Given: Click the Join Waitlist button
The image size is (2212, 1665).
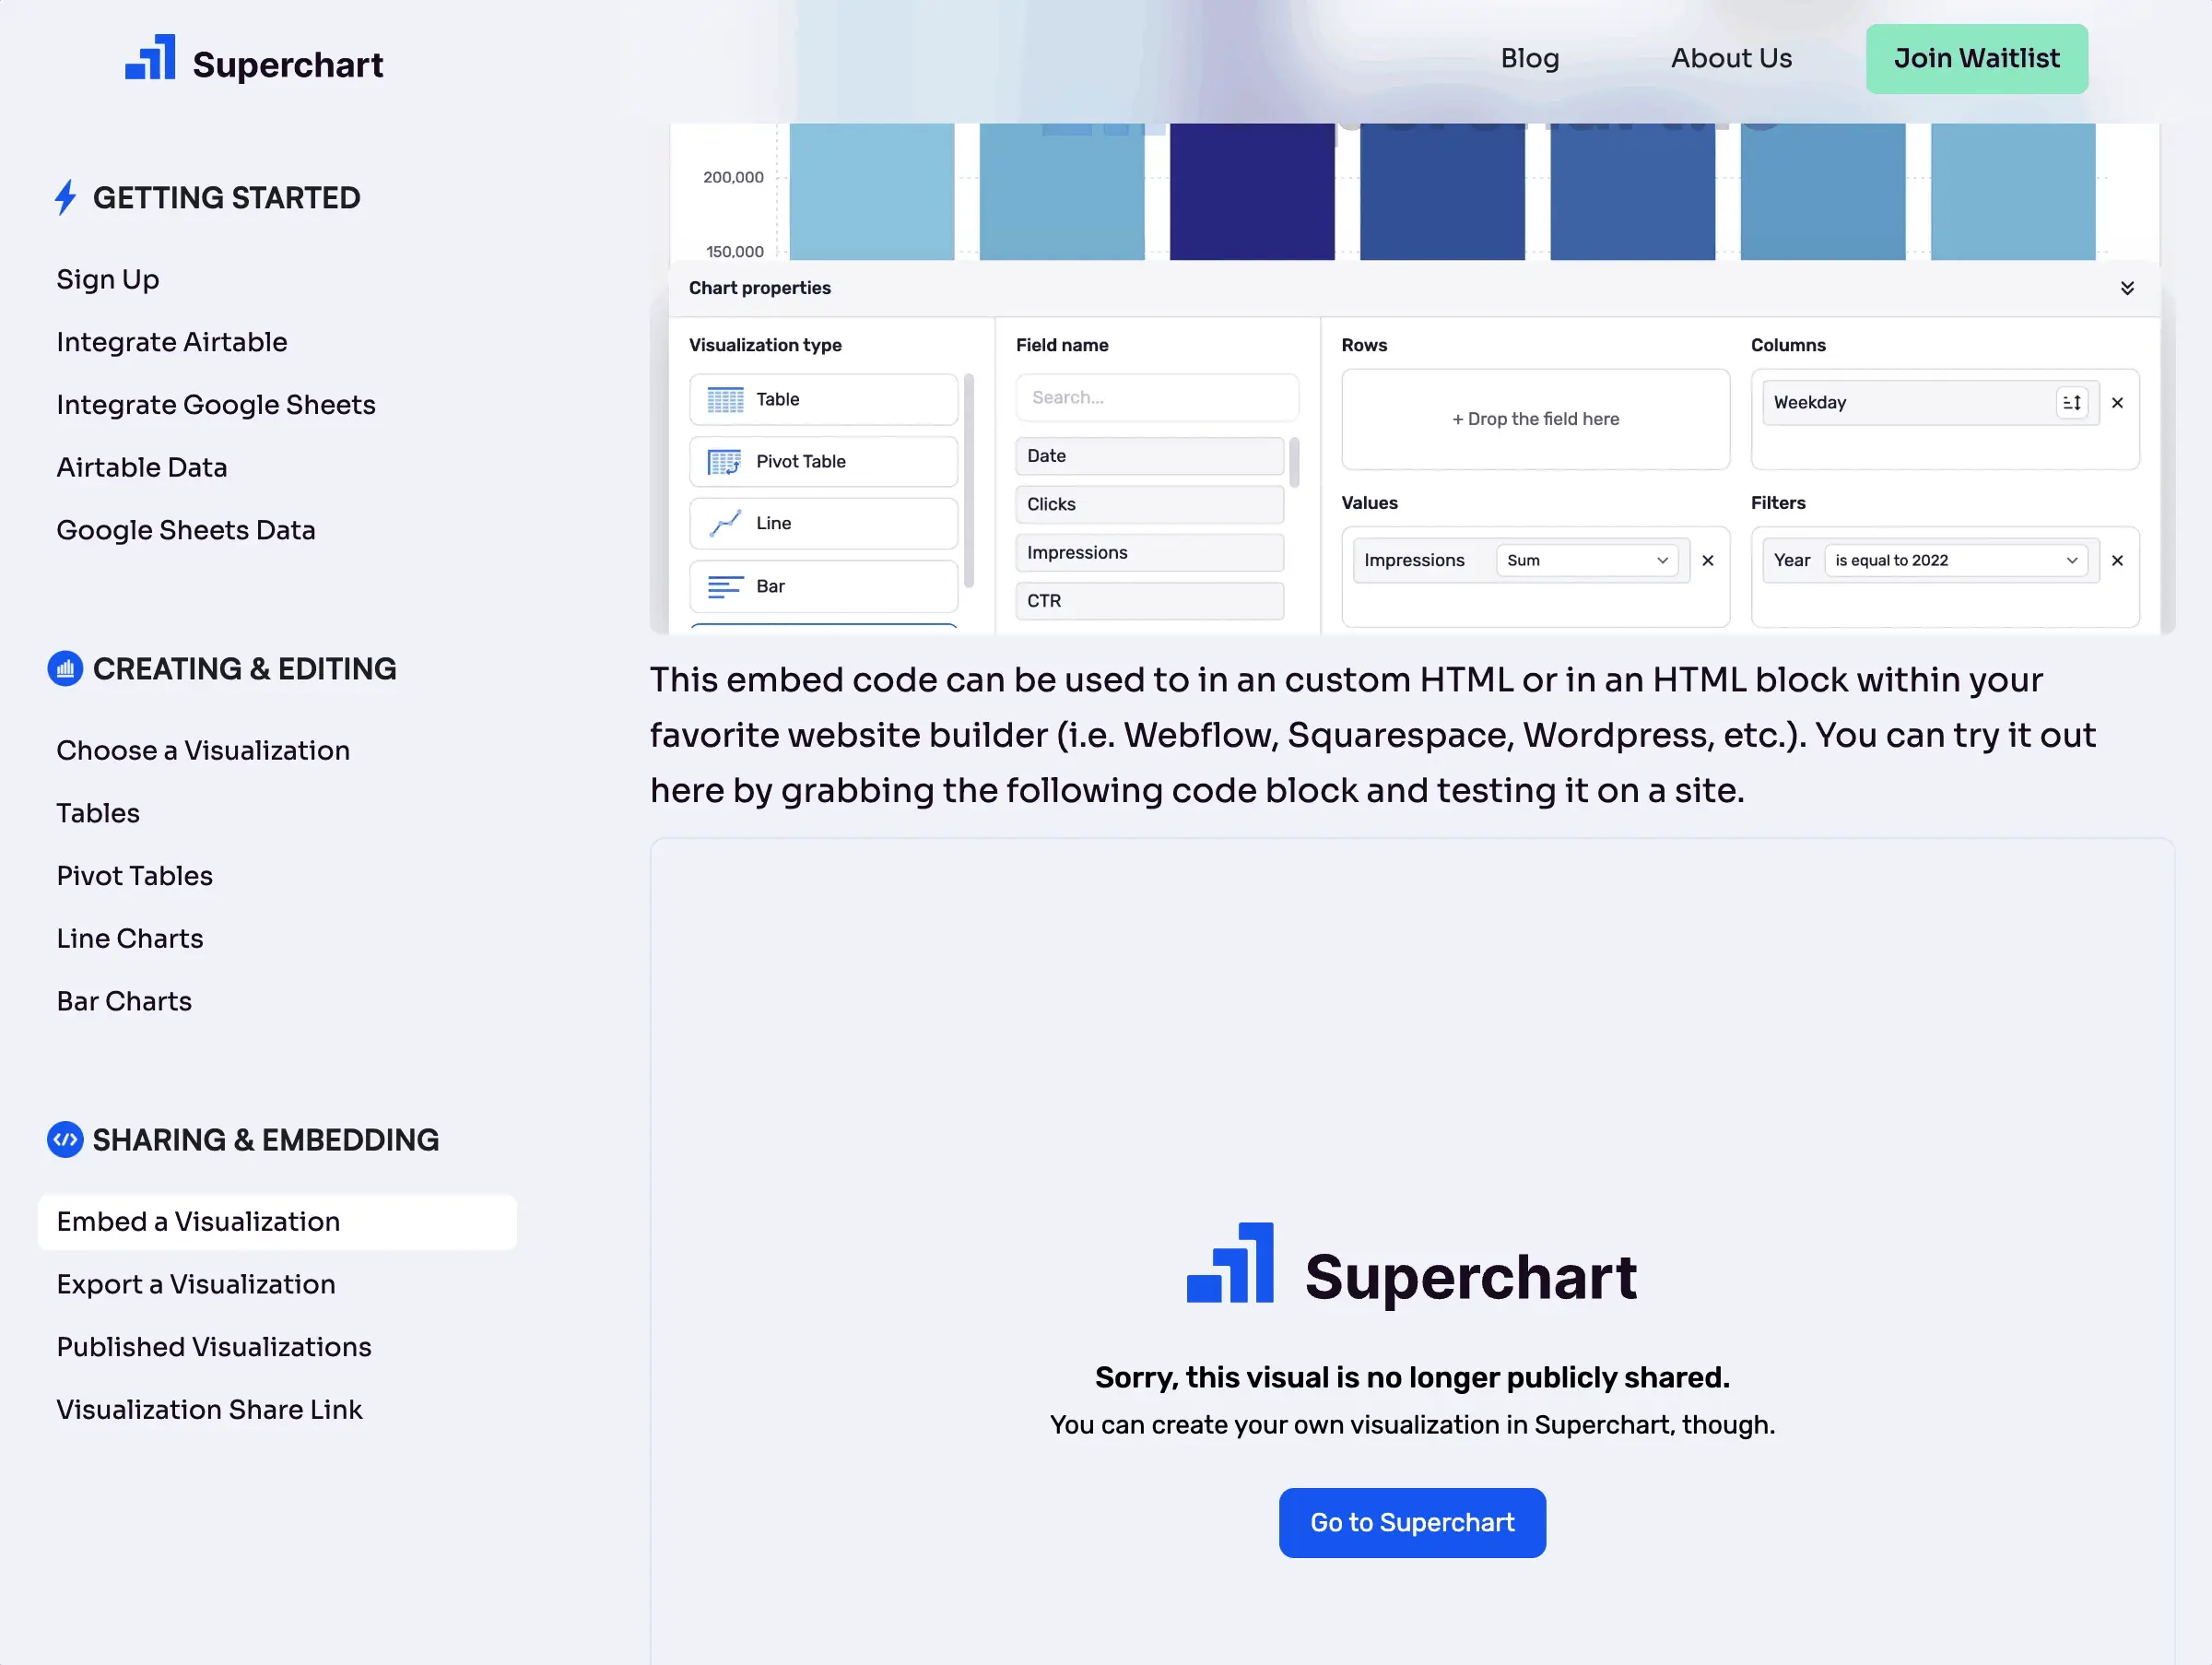Looking at the screenshot, I should [x=1976, y=59].
